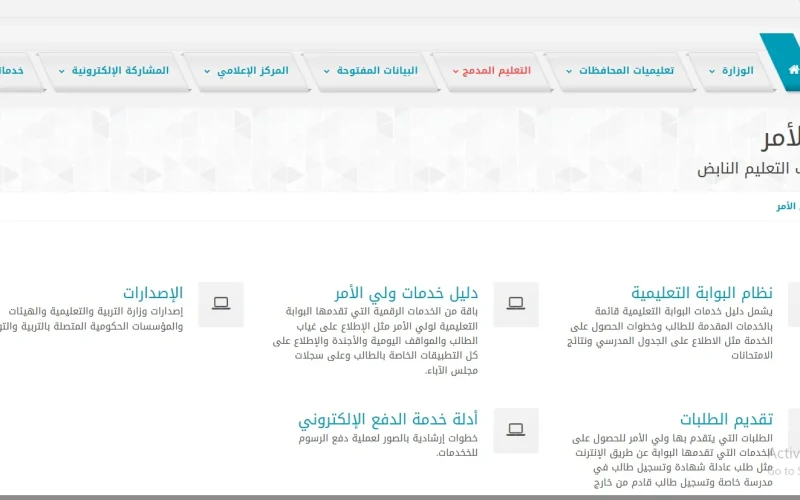Expand the الوزارة dropdown arrow

point(712,72)
